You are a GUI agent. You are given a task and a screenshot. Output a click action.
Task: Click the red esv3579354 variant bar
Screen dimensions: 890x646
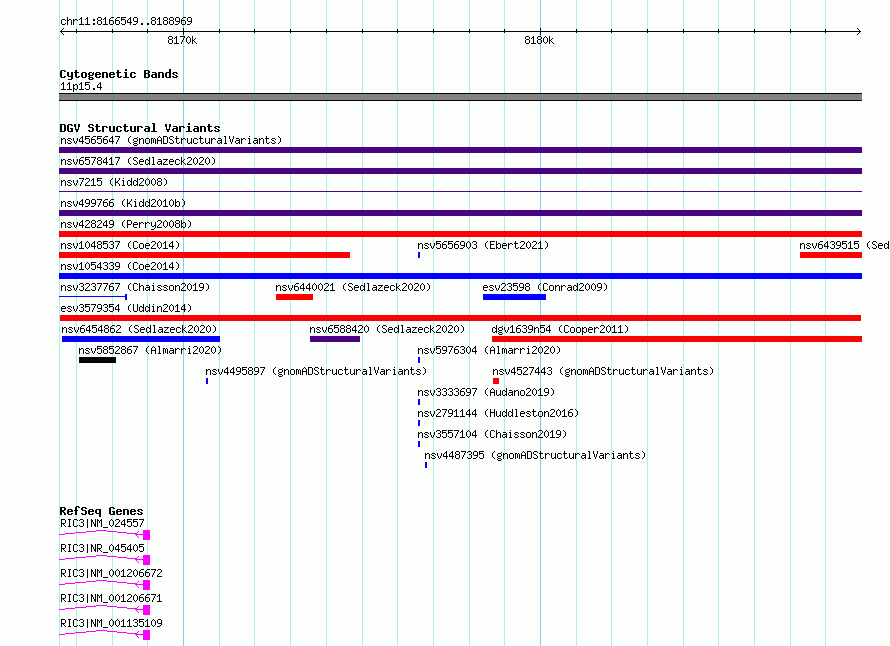(x=460, y=318)
